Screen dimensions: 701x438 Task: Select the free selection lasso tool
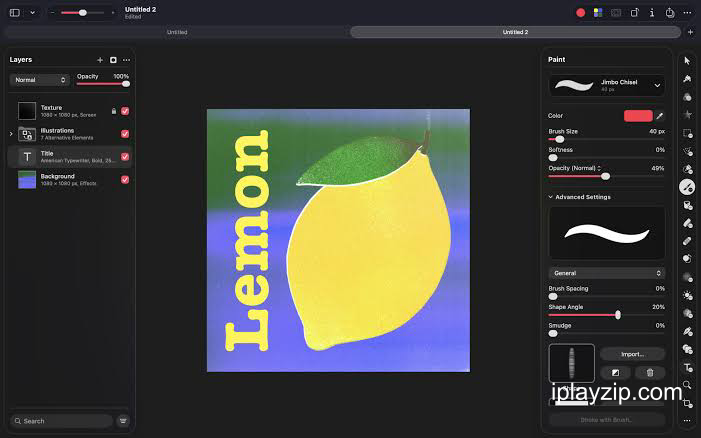687,152
